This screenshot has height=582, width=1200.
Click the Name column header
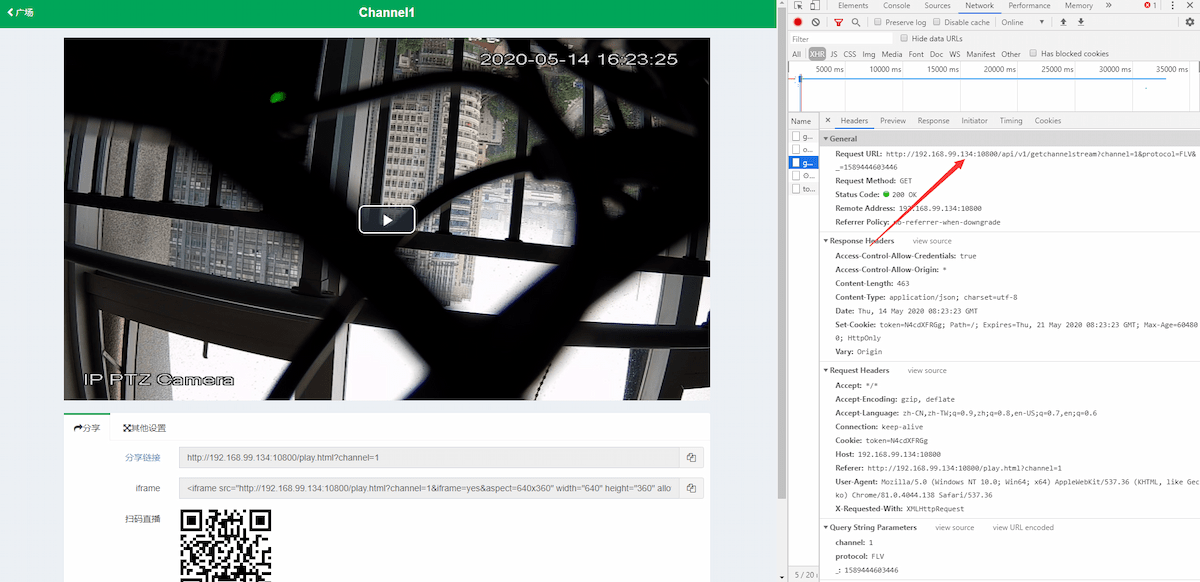pos(803,120)
